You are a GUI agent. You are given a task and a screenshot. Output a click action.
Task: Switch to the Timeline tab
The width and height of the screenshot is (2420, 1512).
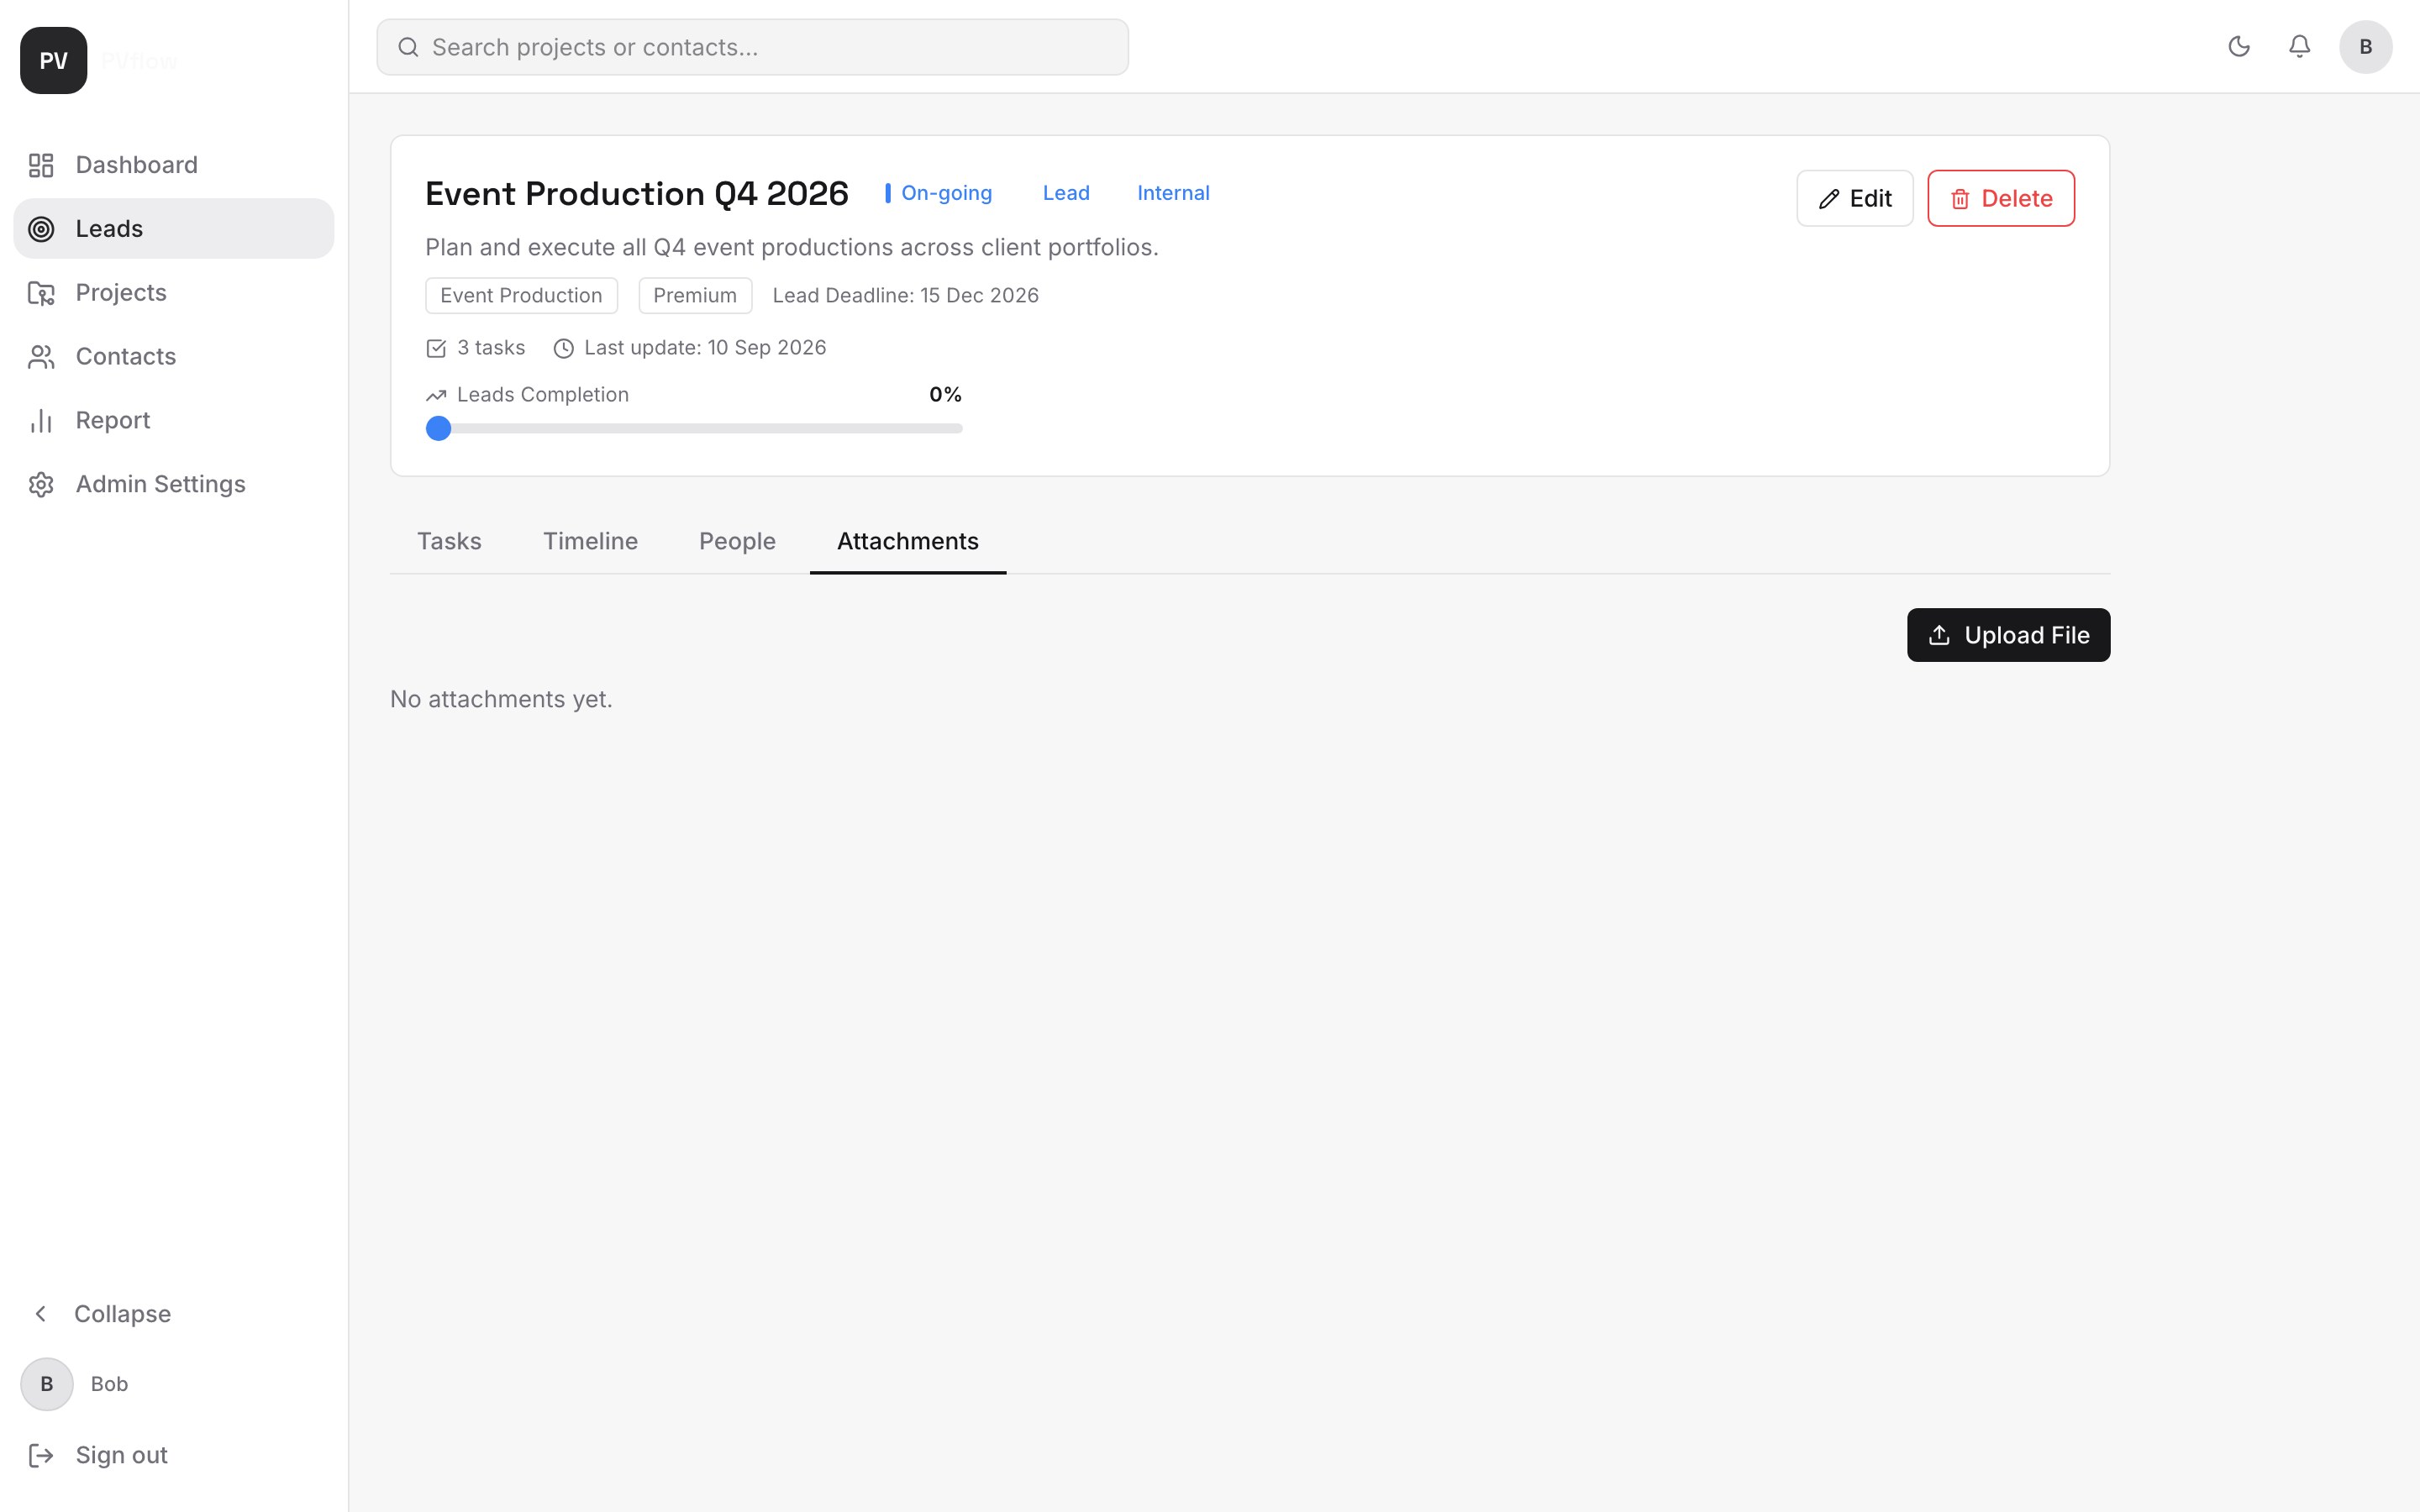coord(590,542)
